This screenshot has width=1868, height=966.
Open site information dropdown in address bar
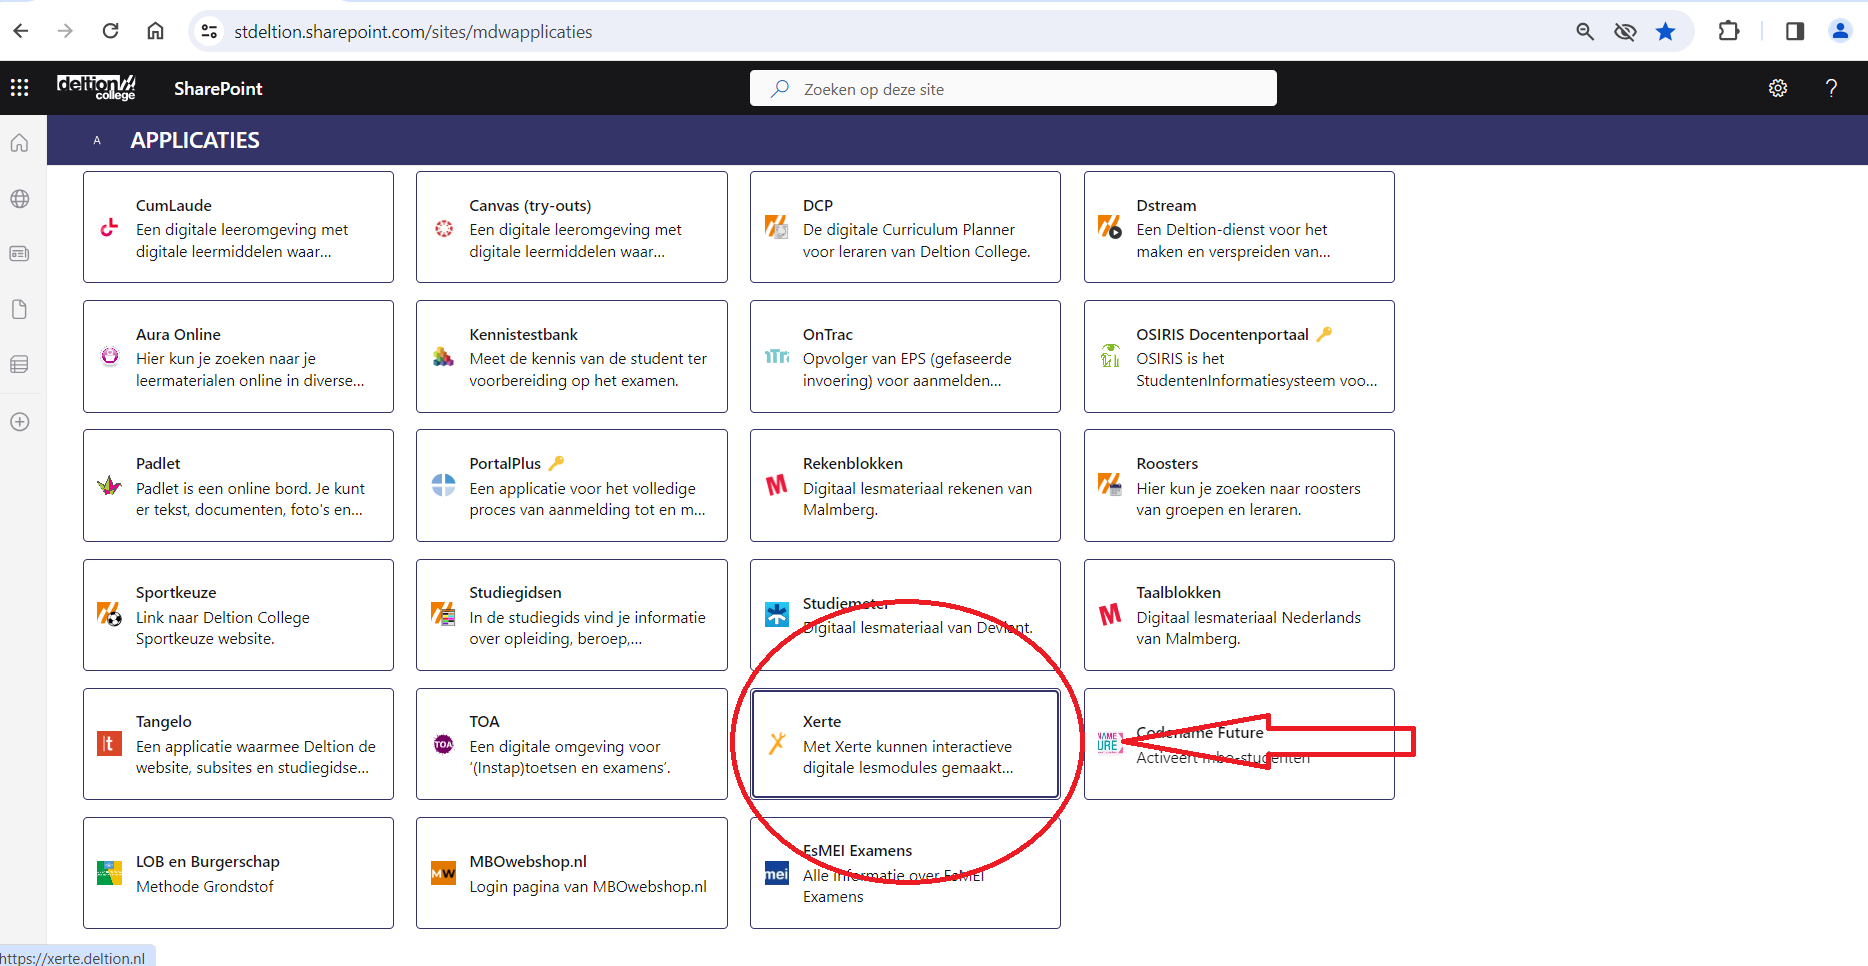click(209, 31)
